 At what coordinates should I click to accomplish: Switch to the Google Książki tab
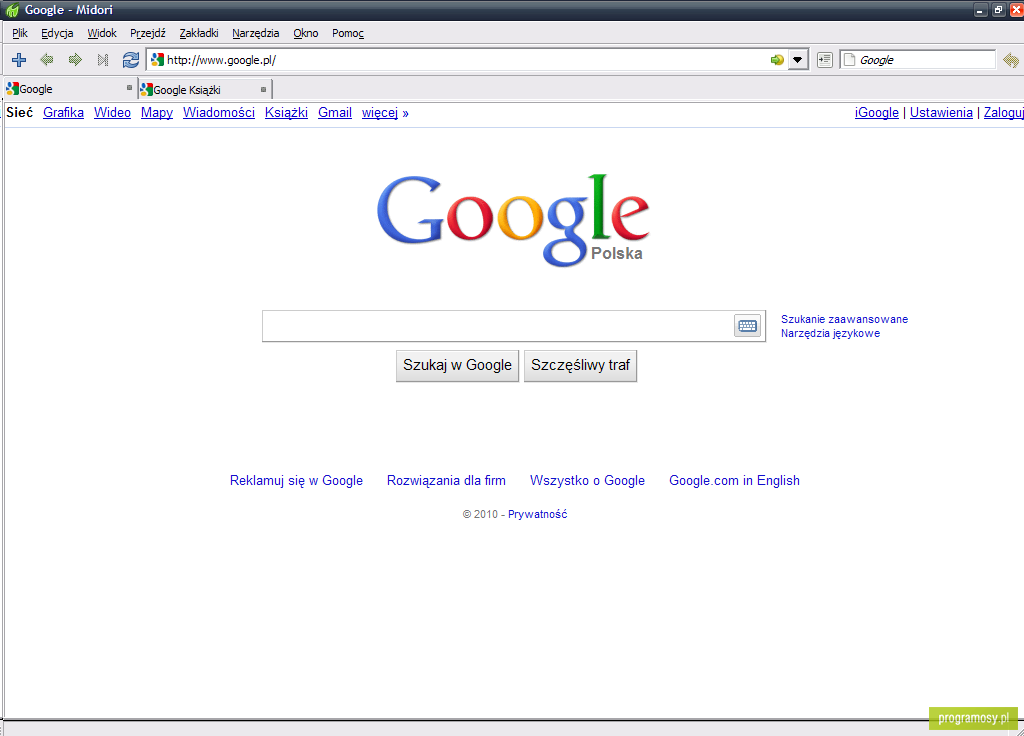pyautogui.click(x=204, y=89)
